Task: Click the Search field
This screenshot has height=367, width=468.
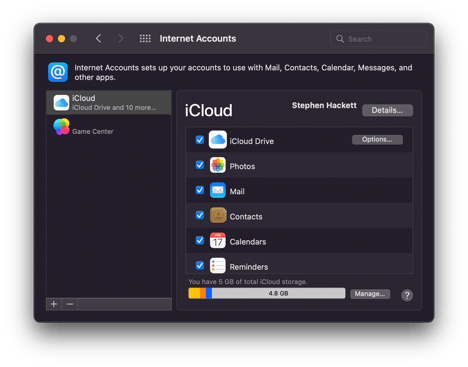Action: (x=378, y=39)
